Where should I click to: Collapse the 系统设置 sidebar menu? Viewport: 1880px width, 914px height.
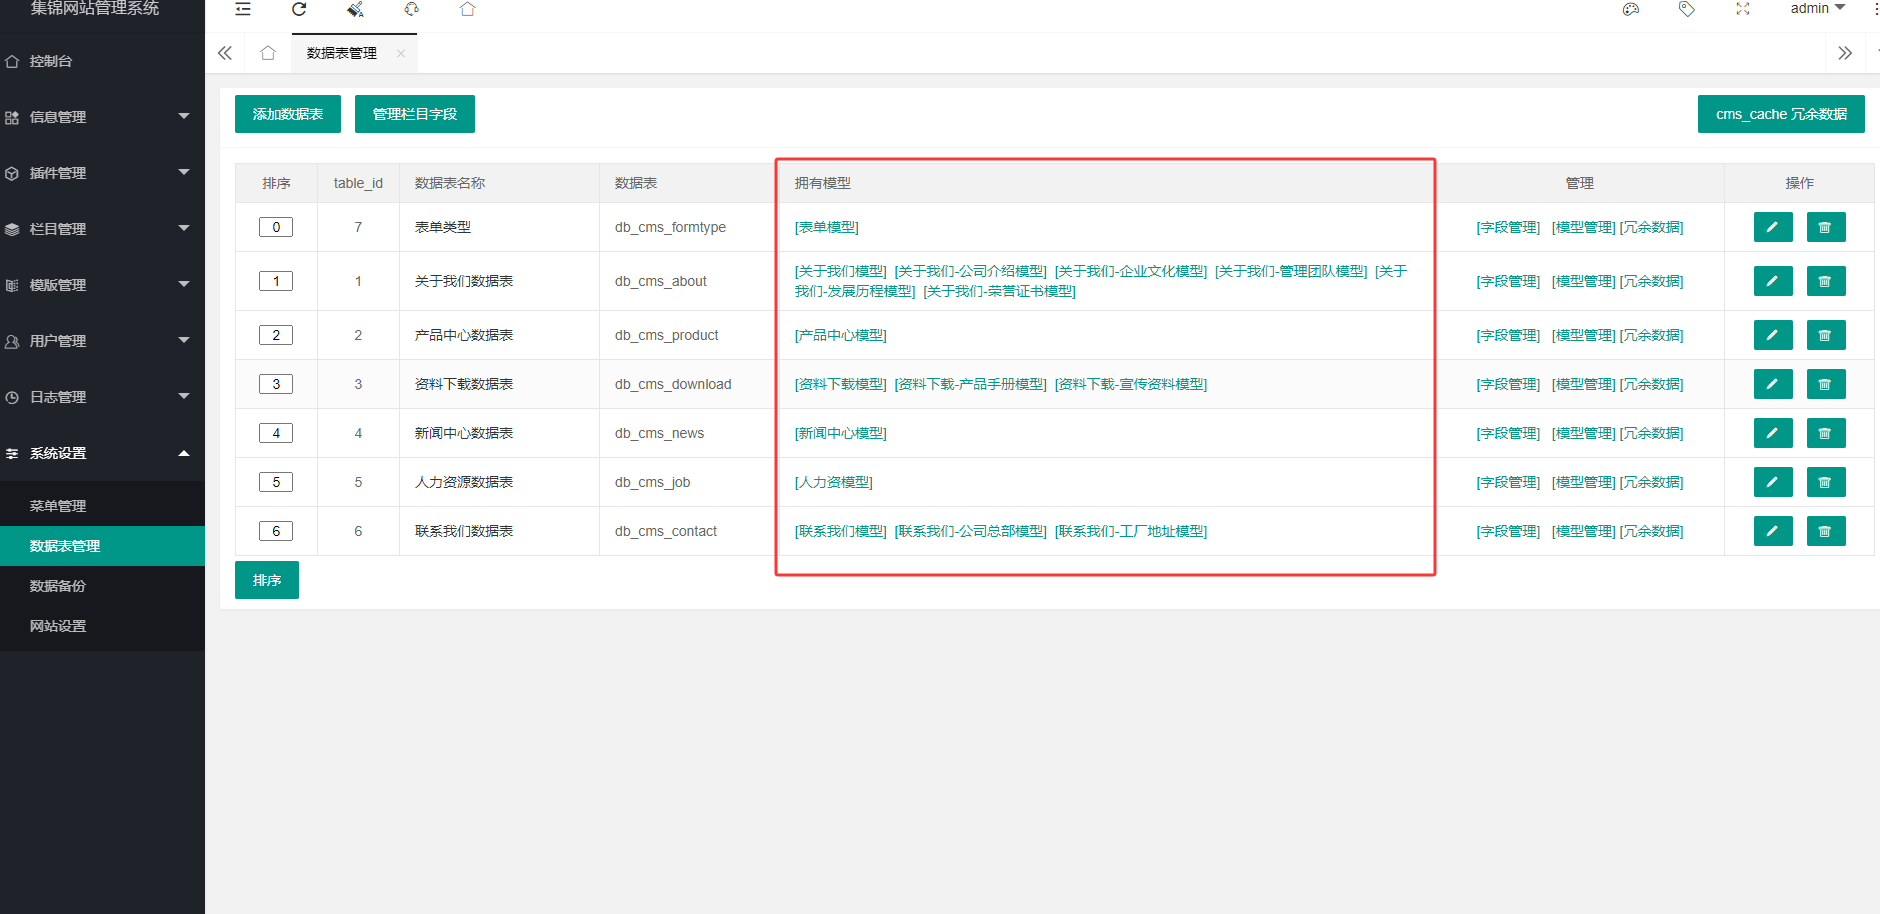(x=100, y=453)
